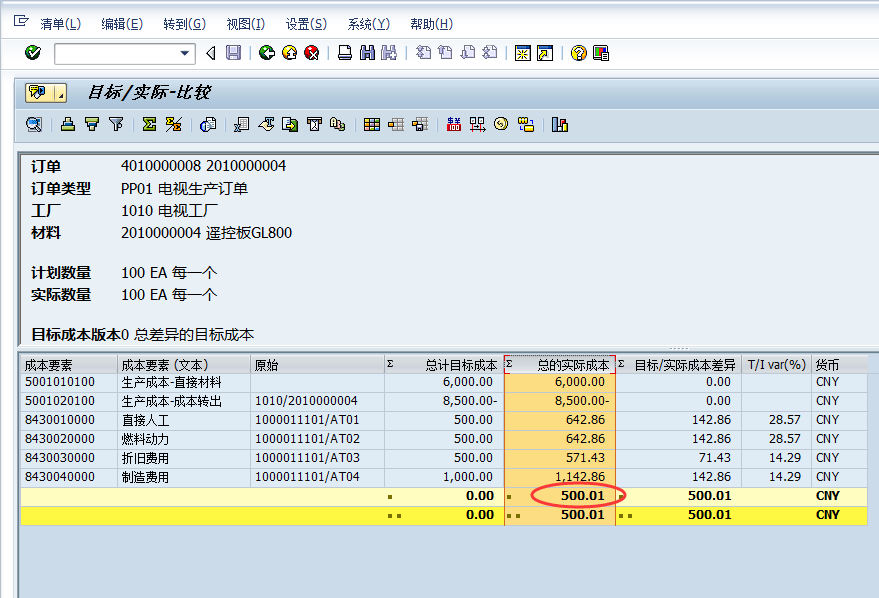Click the Word Processing icon

(x=266, y=124)
